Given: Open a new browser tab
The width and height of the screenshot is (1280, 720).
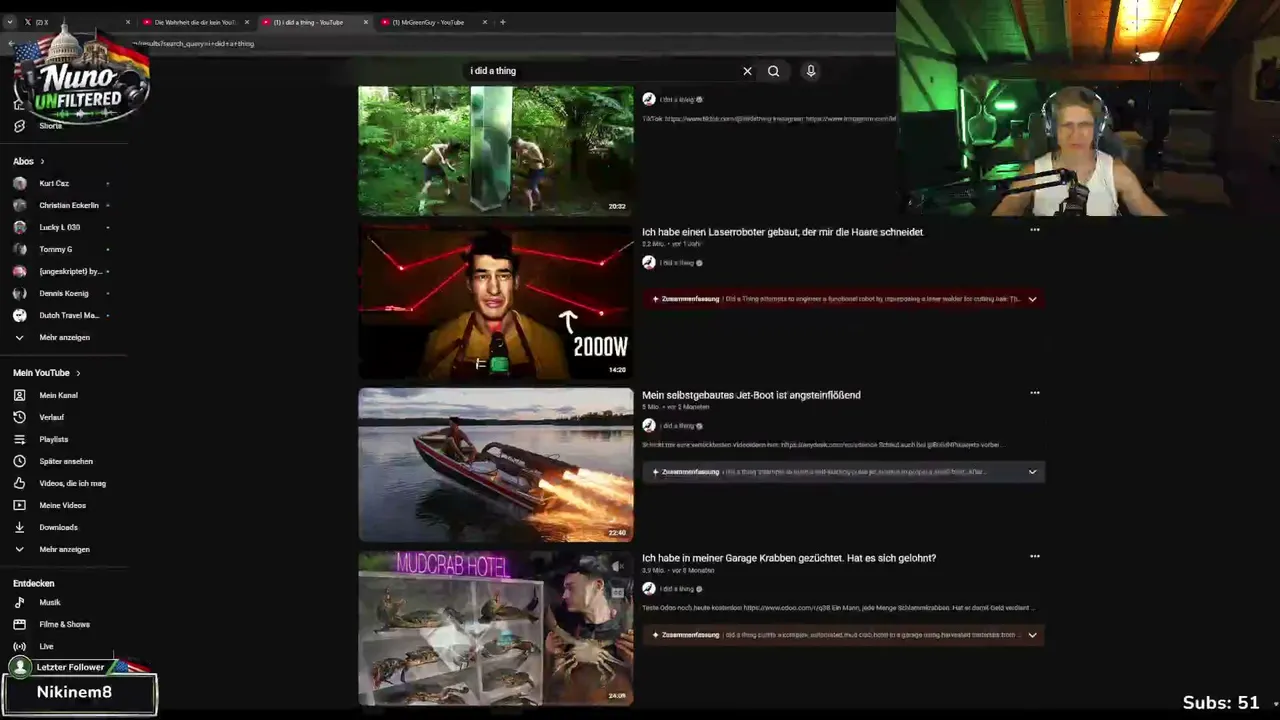Looking at the screenshot, I should [x=503, y=22].
